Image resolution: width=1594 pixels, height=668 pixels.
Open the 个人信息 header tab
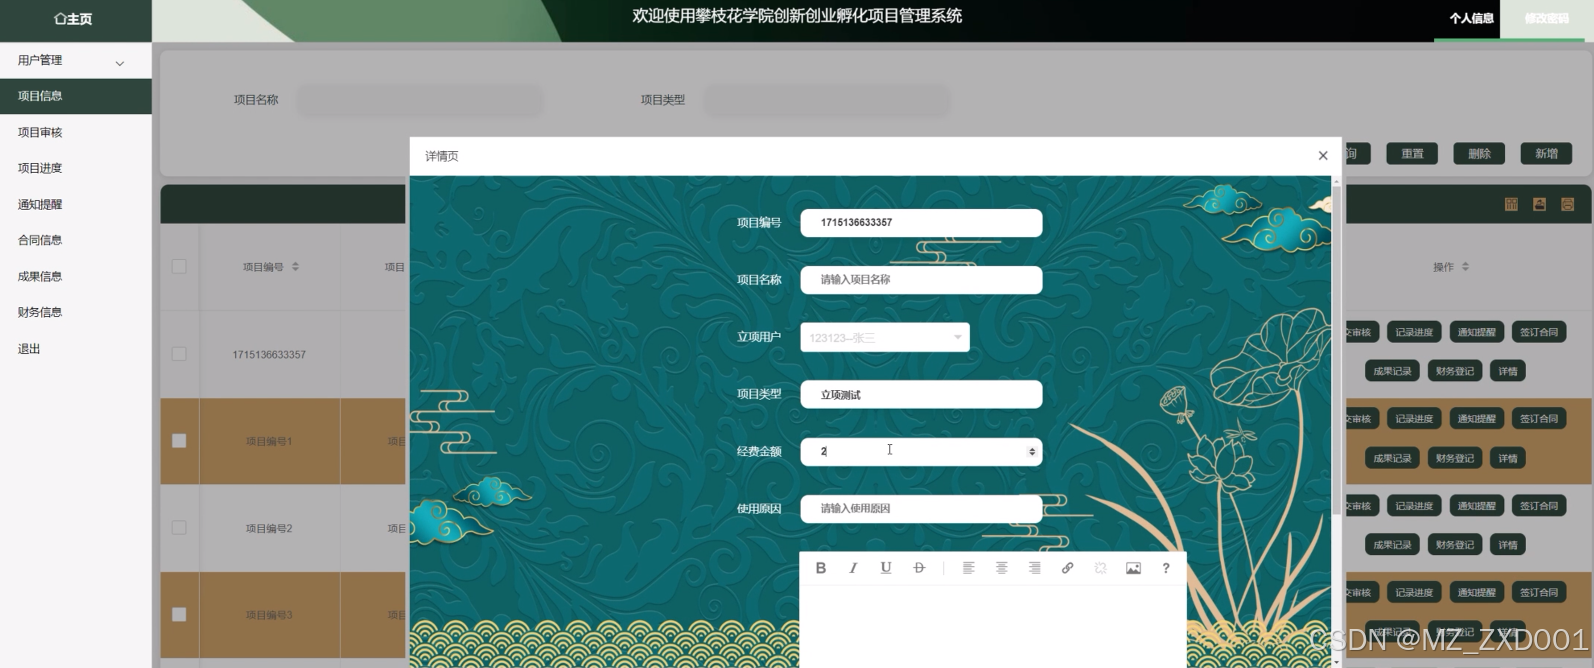(1471, 18)
